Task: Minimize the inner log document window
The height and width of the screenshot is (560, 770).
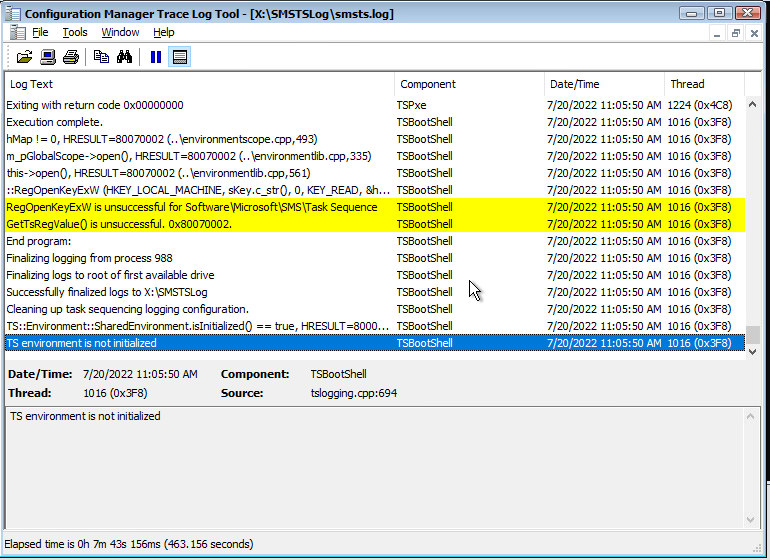Action: [717, 33]
